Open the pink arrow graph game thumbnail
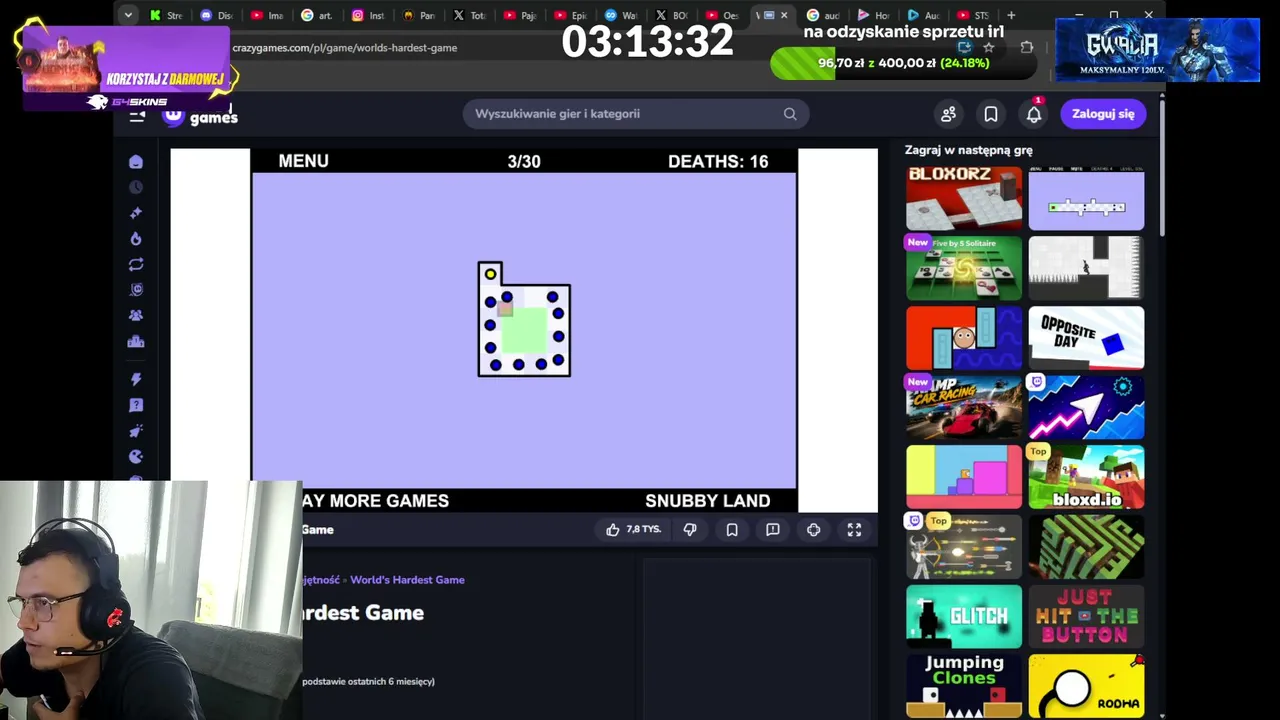This screenshot has height=720, width=1280. (1086, 408)
